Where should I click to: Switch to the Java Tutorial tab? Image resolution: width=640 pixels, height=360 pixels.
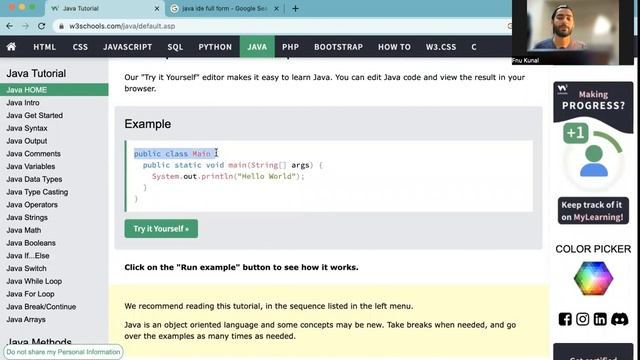[x=103, y=9]
